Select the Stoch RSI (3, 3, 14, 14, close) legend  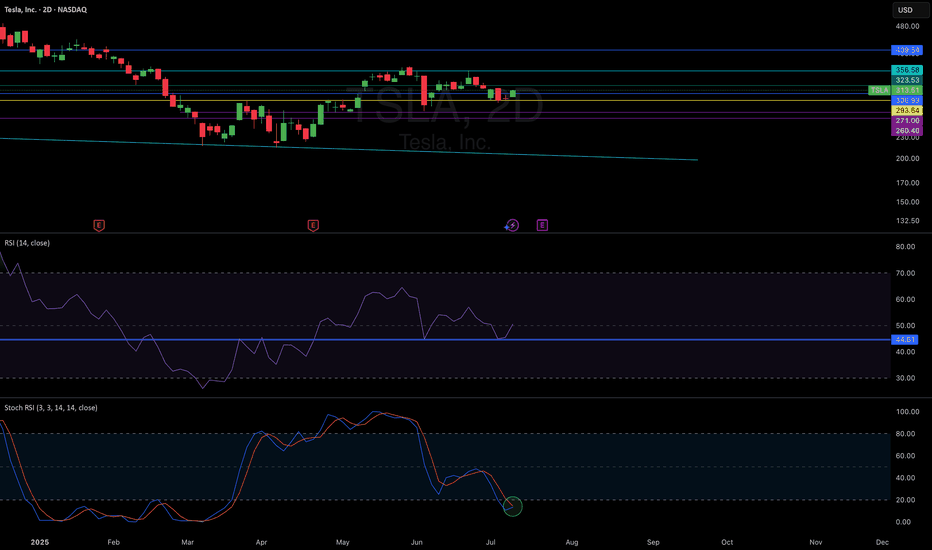[51, 407]
